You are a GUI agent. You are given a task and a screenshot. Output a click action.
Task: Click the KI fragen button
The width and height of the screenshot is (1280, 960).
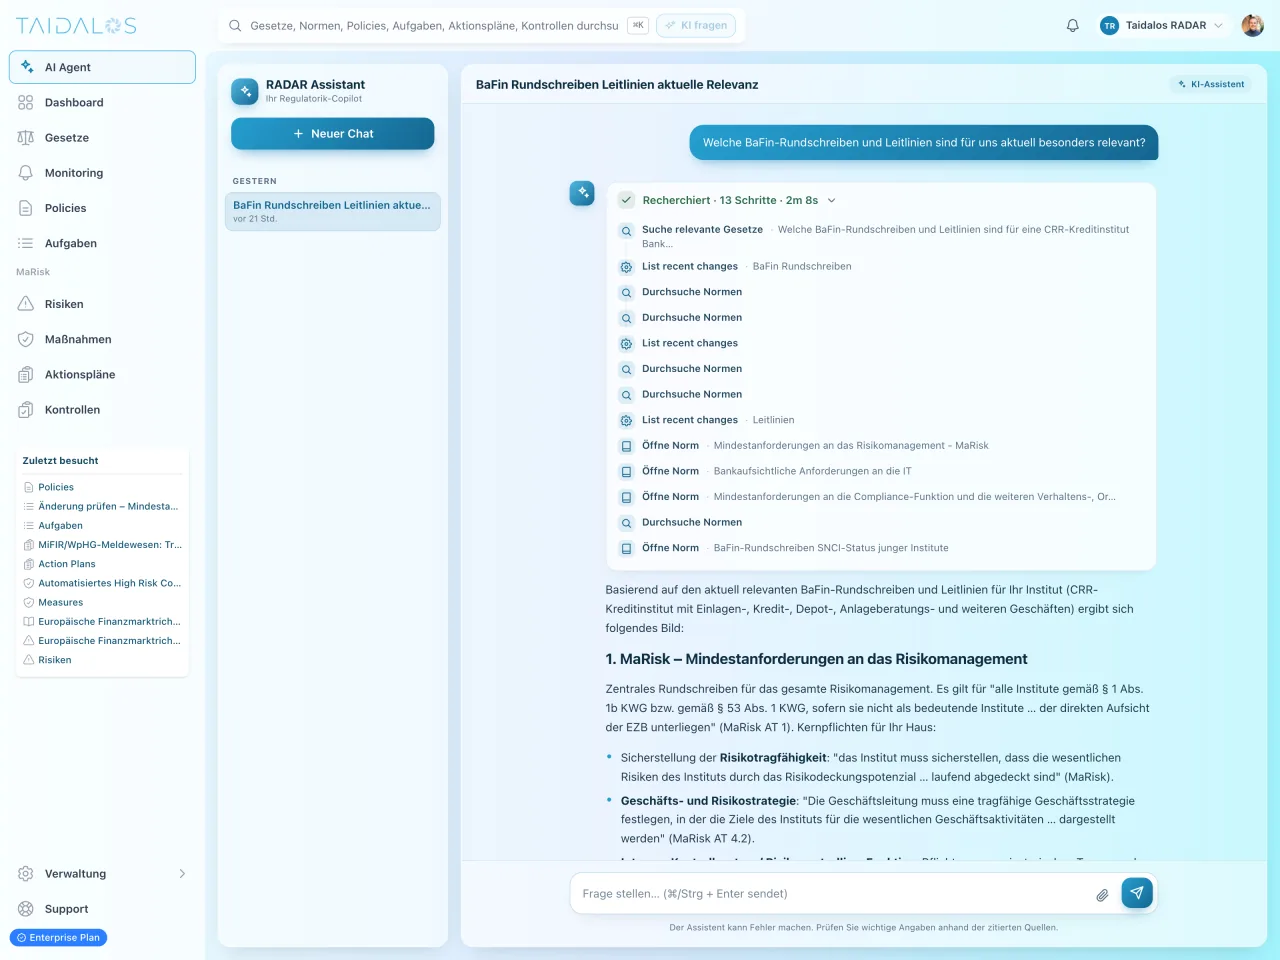[696, 26]
